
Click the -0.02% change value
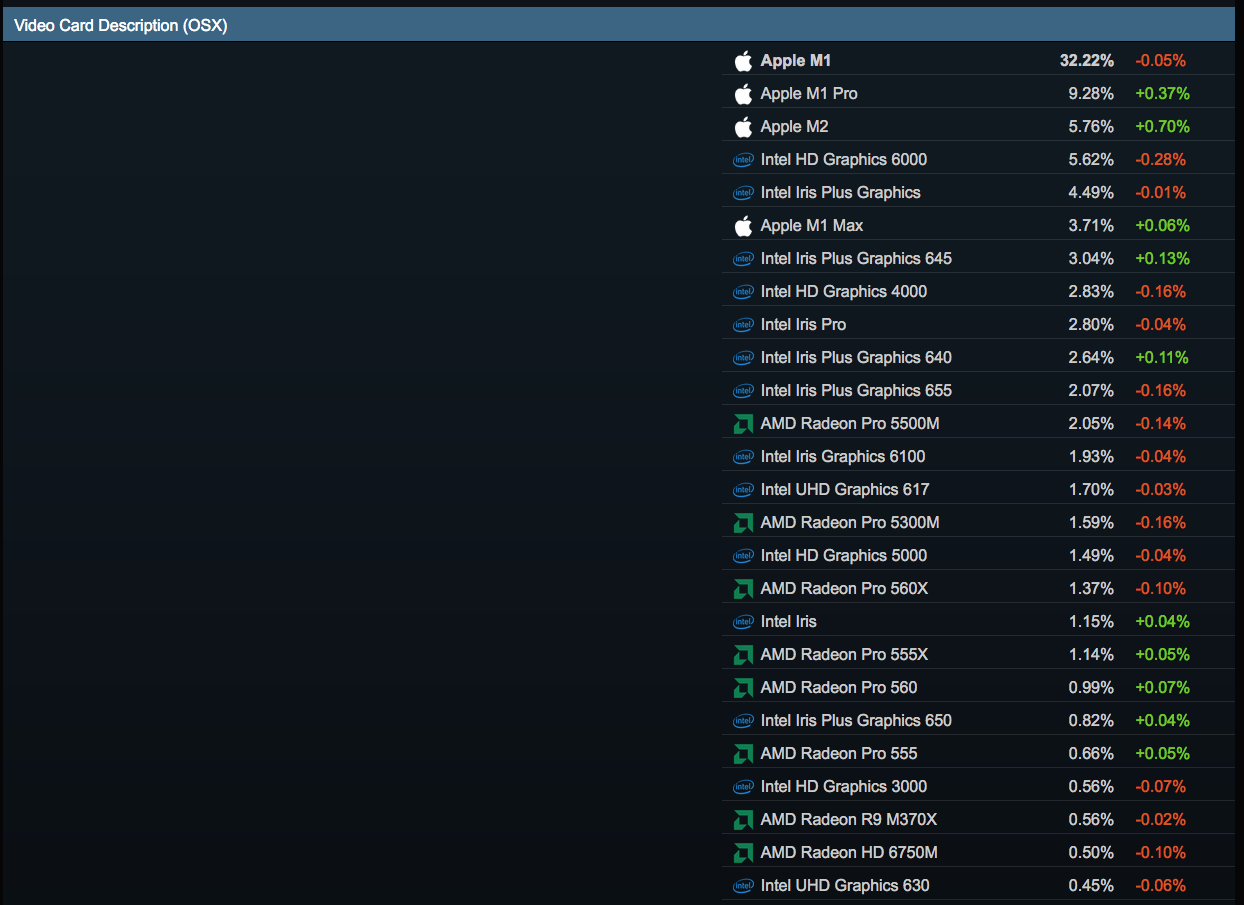click(1160, 820)
